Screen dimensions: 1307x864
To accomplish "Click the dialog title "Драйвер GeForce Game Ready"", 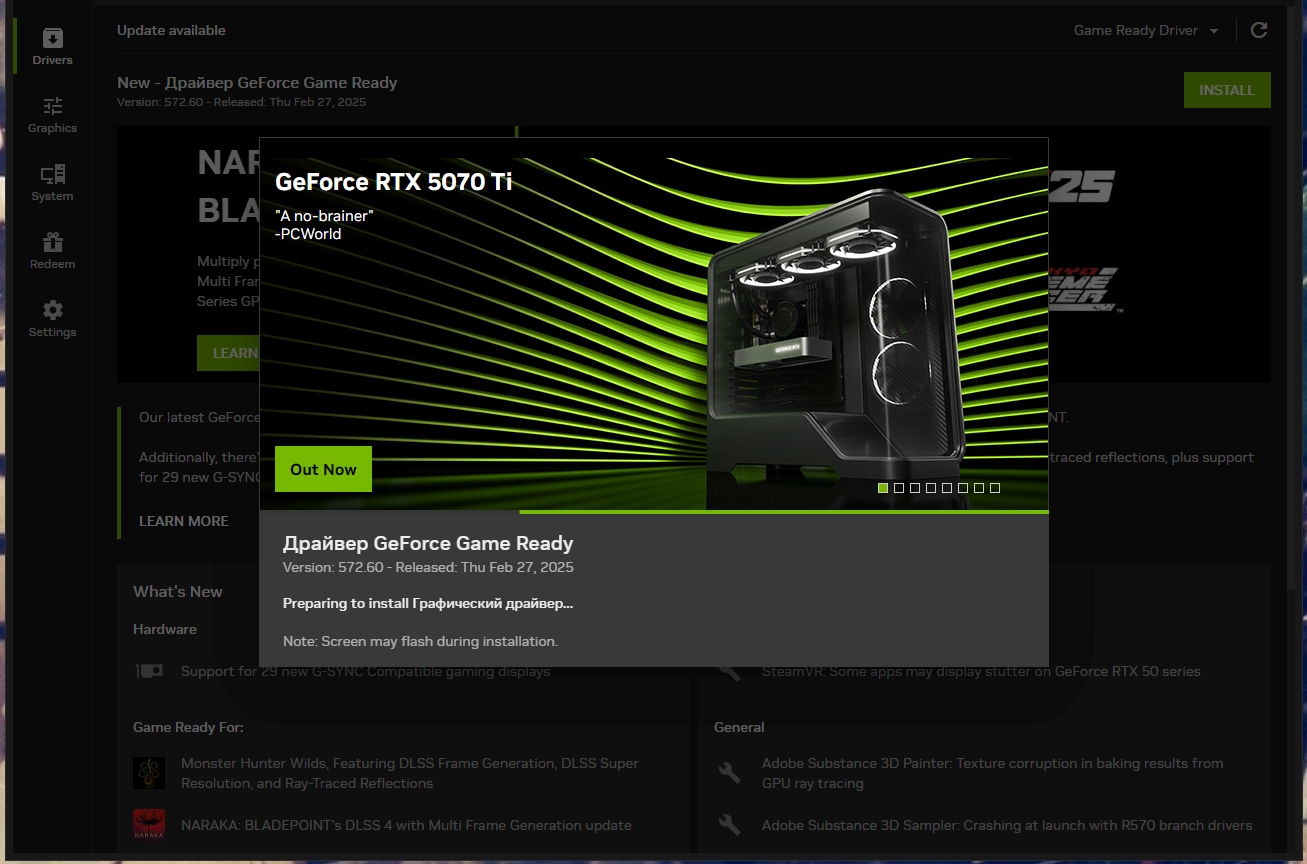I will [x=428, y=544].
